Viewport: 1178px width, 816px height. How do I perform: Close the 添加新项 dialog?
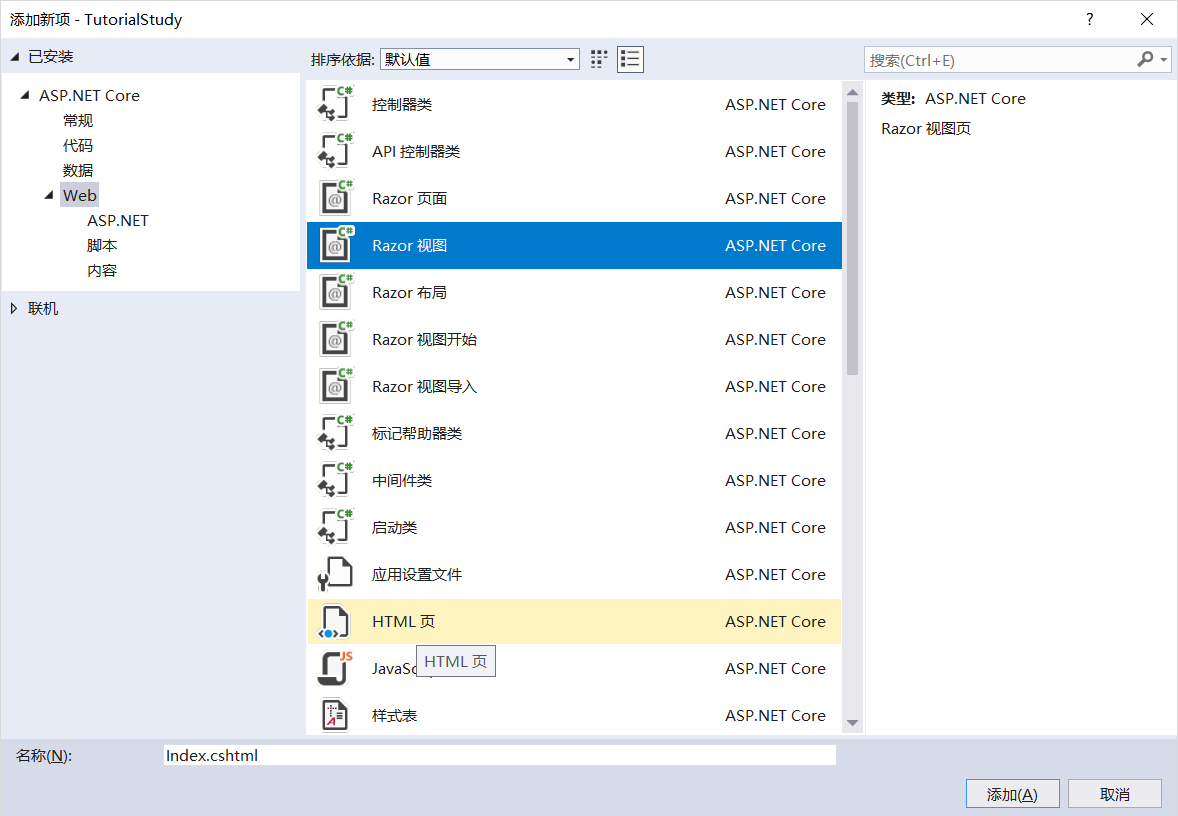point(1146,20)
